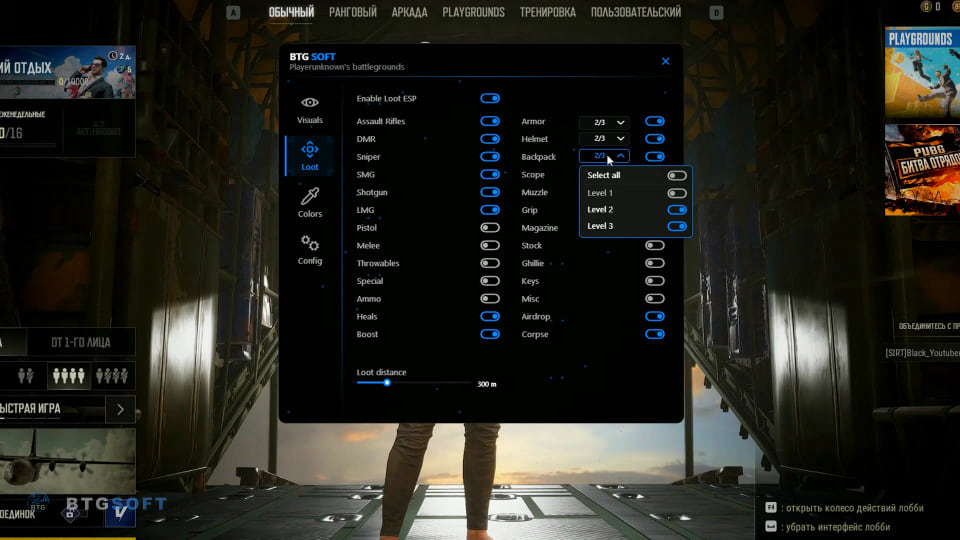Enable the Ammo loot toggle
This screenshot has width=960, height=540.
coord(490,299)
